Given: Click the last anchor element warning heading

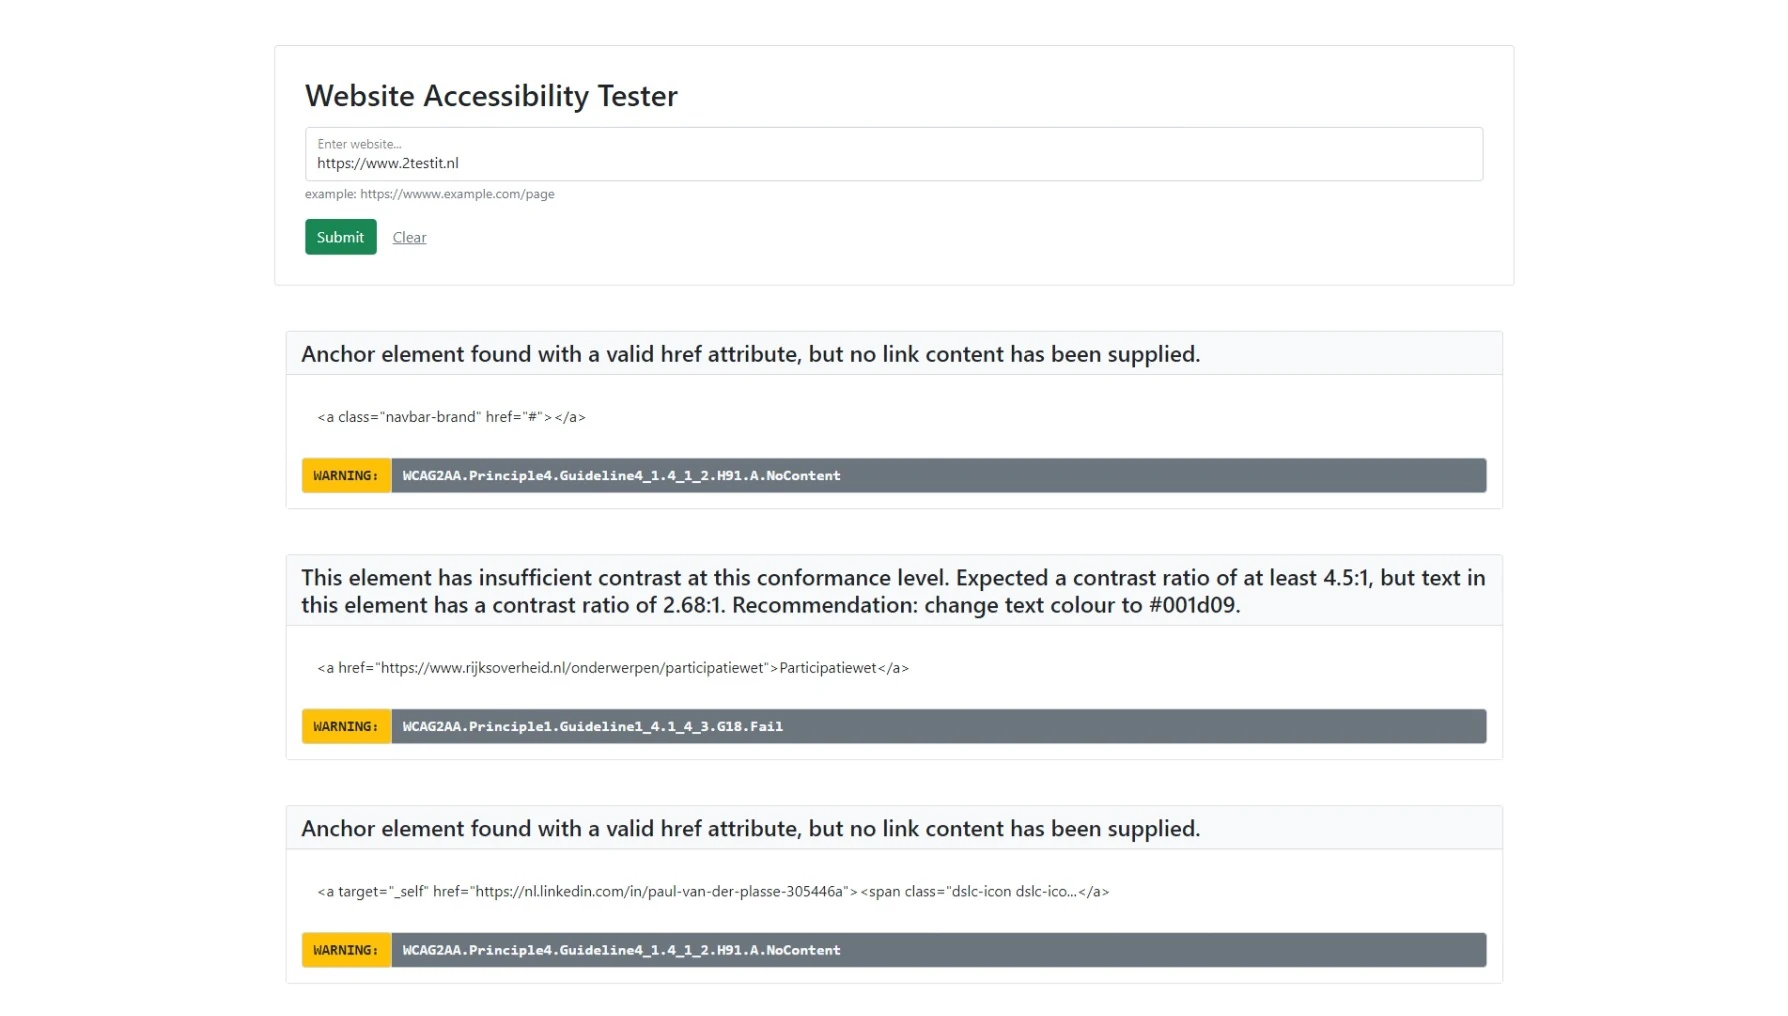Looking at the screenshot, I should [x=750, y=828].
